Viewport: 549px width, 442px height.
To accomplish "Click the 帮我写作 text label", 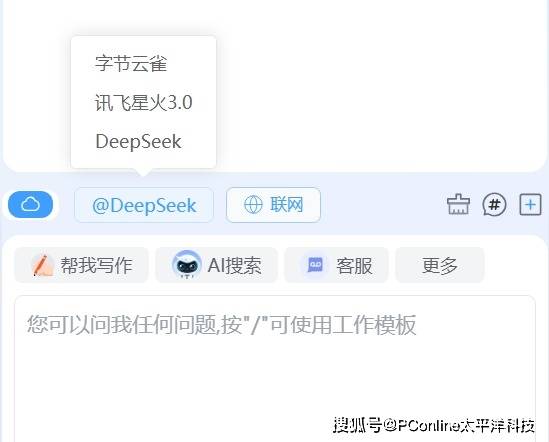I will click(x=96, y=265).
